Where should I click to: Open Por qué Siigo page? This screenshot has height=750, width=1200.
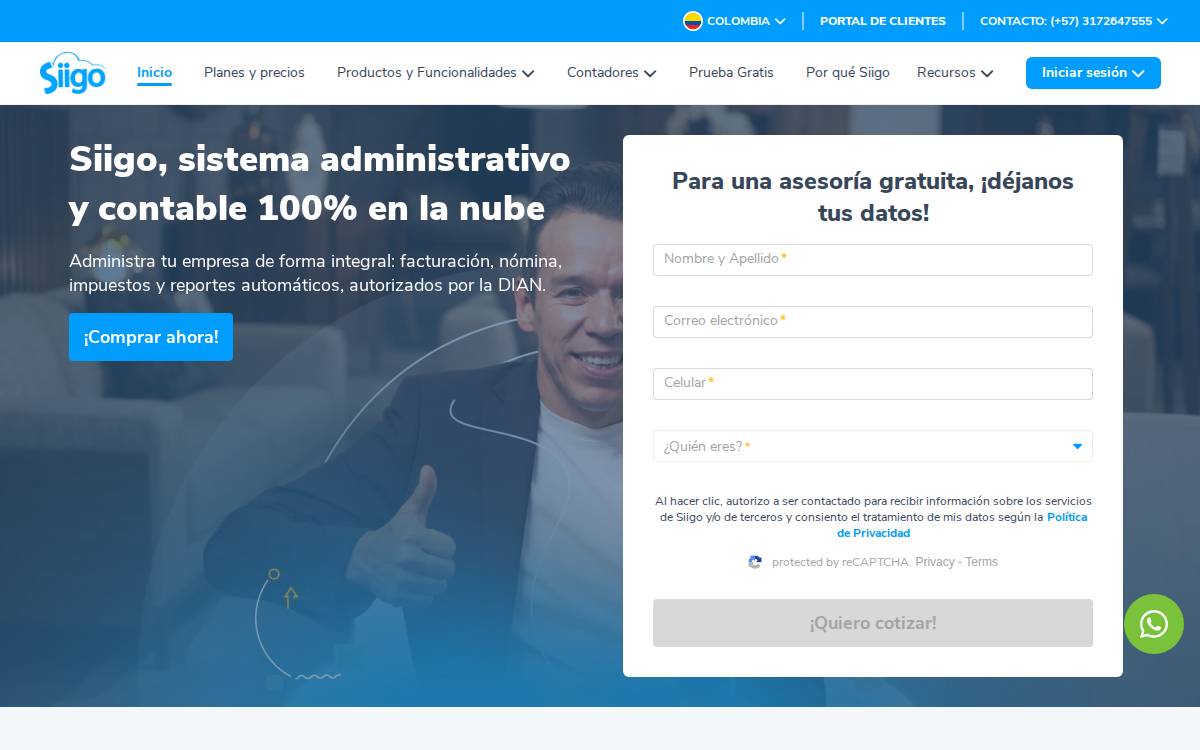tap(848, 73)
